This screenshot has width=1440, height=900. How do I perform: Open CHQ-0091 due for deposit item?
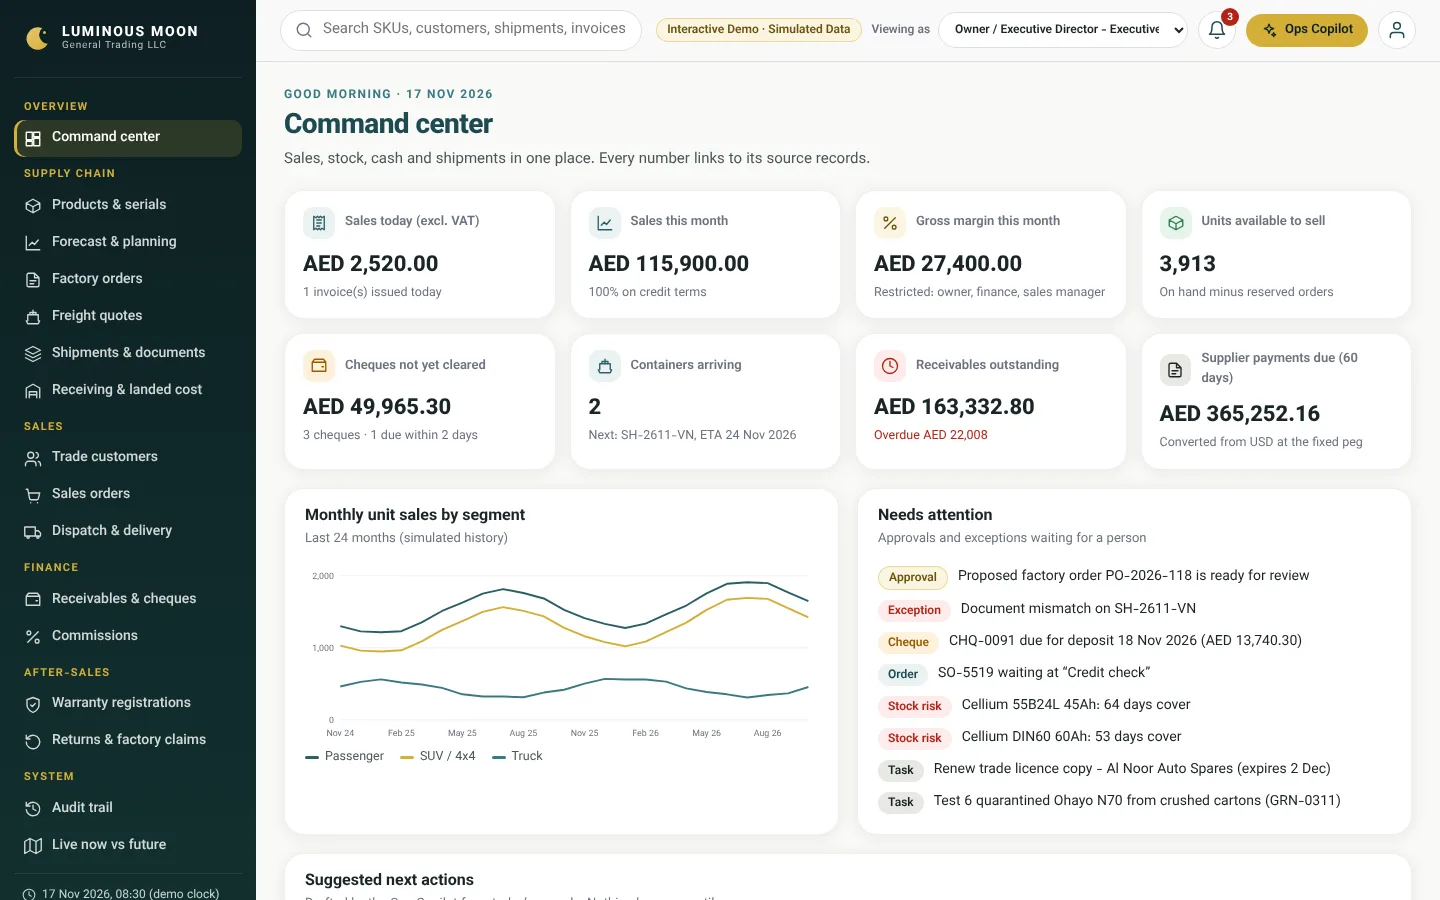coord(1125,641)
